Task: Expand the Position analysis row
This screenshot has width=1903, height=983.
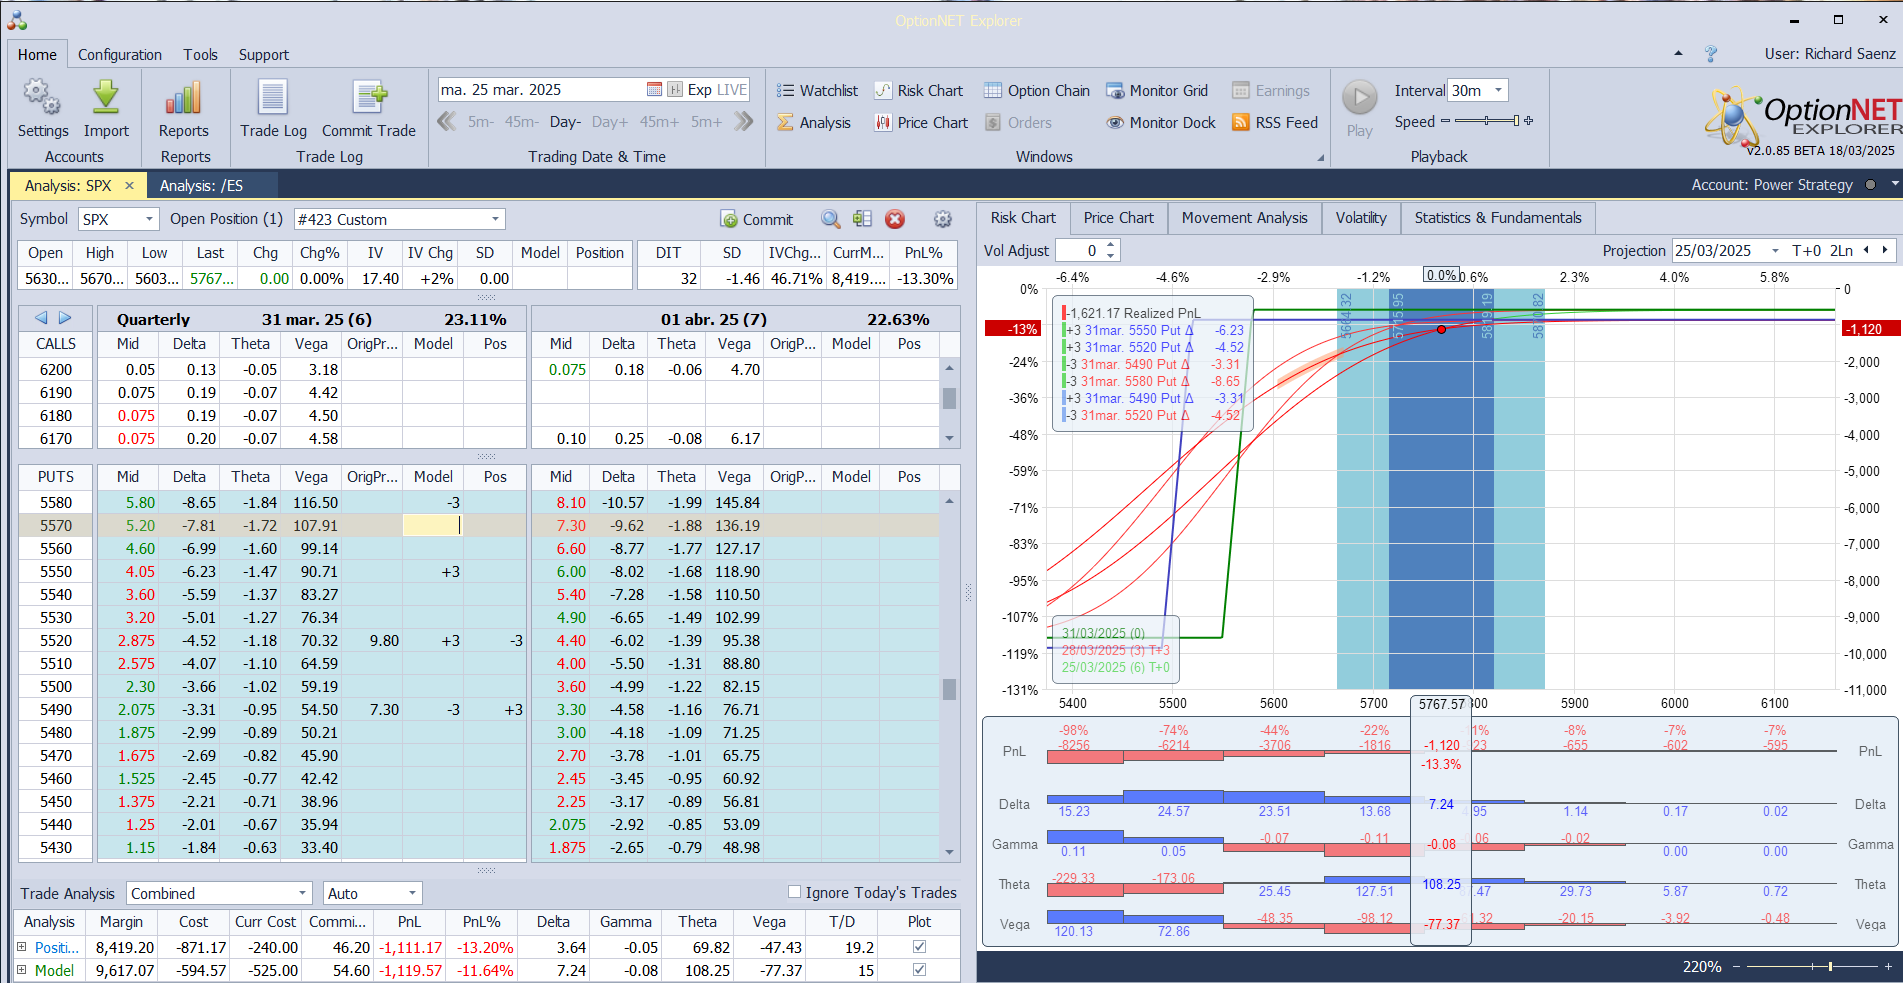Action: click(21, 946)
